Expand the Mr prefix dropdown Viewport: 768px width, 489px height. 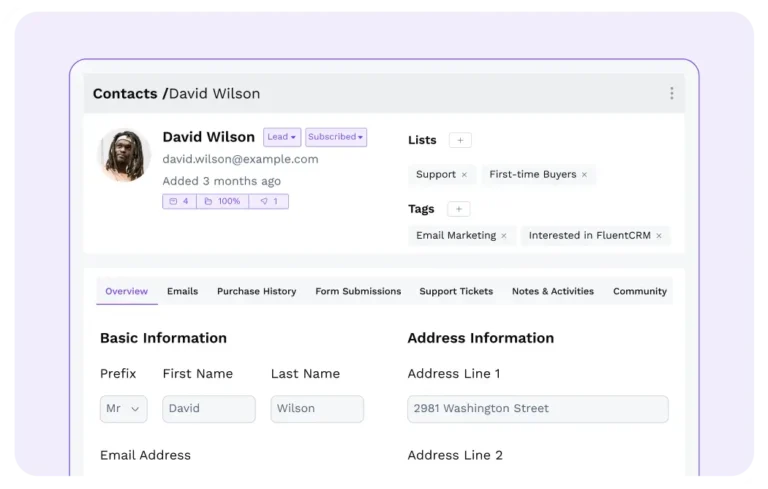coord(123,409)
